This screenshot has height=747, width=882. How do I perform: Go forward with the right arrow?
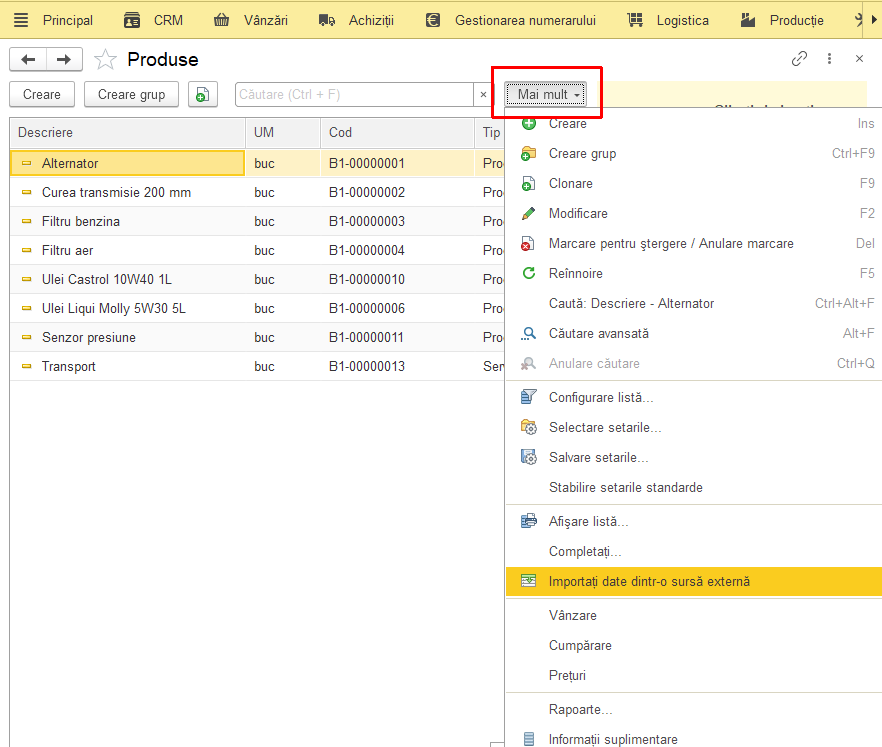tap(64, 59)
